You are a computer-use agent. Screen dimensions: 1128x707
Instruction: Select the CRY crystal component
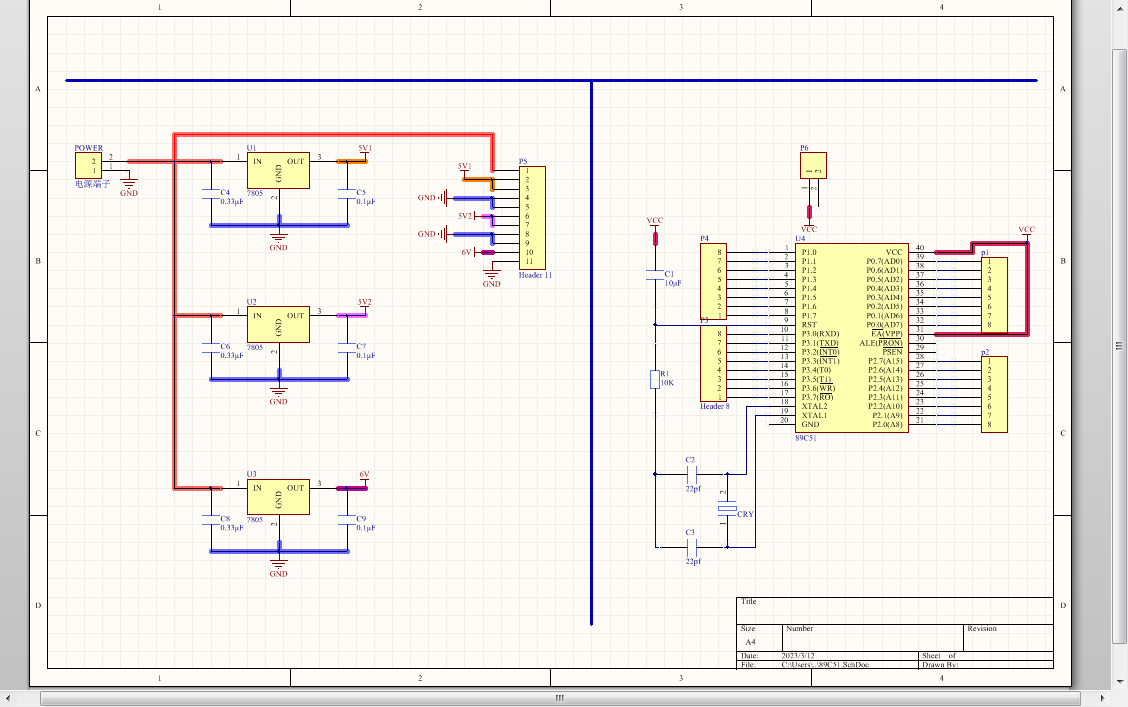(x=727, y=510)
